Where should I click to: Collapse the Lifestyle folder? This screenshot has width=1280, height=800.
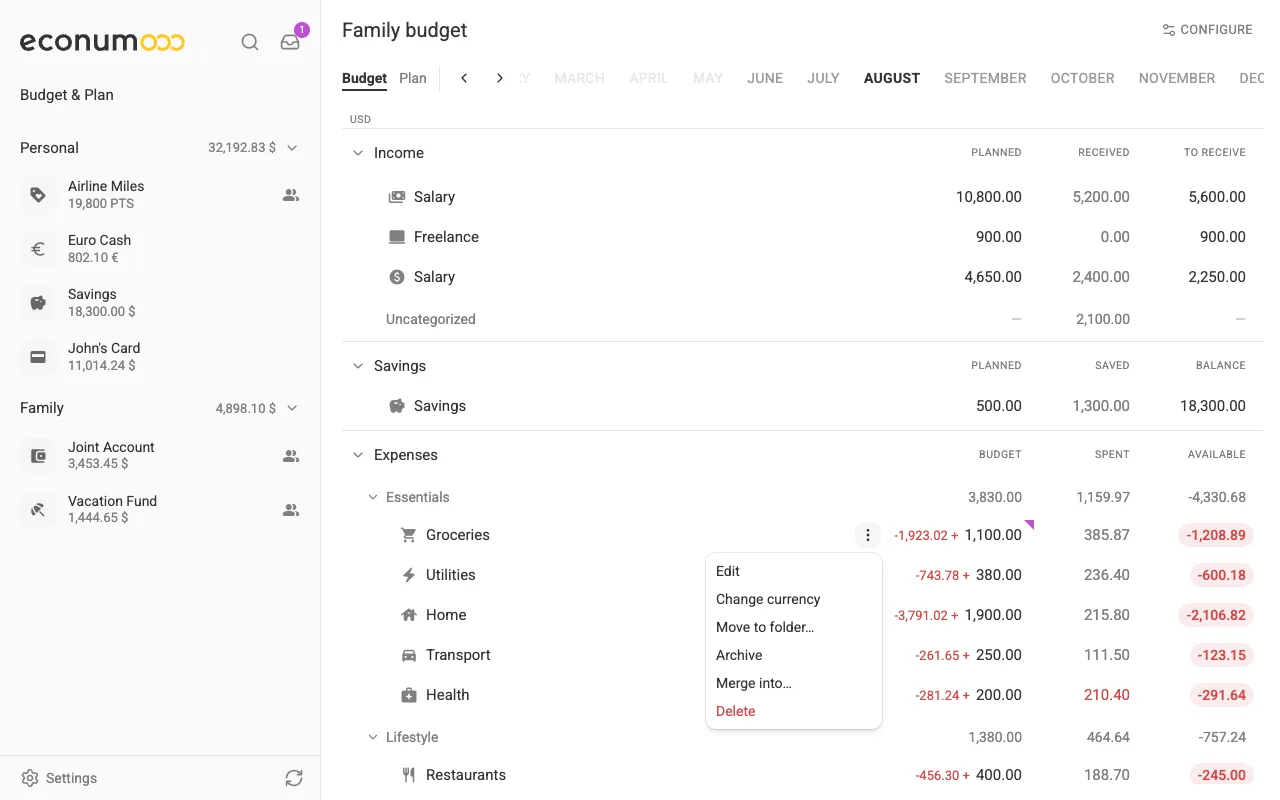tap(373, 737)
